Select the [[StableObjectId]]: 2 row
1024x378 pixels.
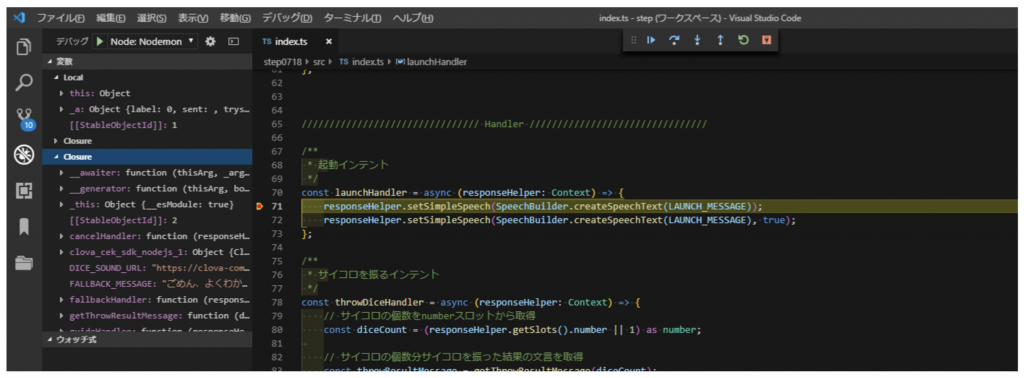pos(148,221)
